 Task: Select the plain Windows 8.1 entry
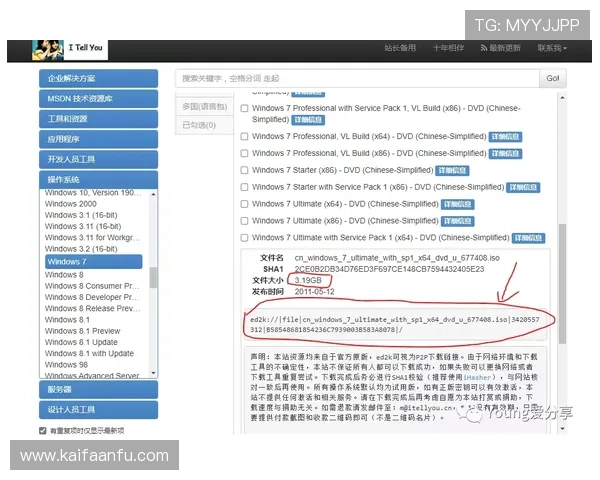[67, 320]
